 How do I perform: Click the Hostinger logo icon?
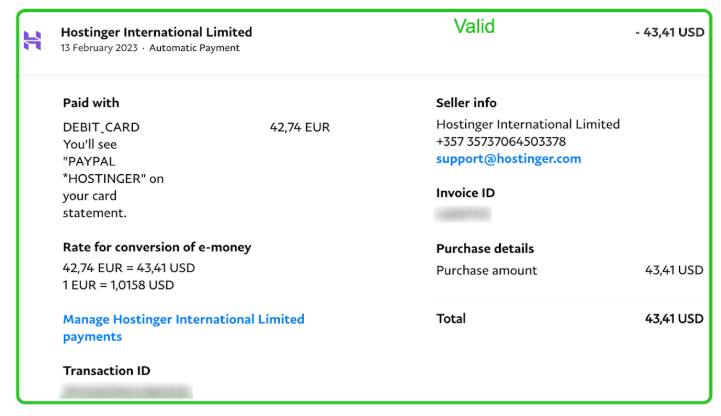(x=32, y=40)
